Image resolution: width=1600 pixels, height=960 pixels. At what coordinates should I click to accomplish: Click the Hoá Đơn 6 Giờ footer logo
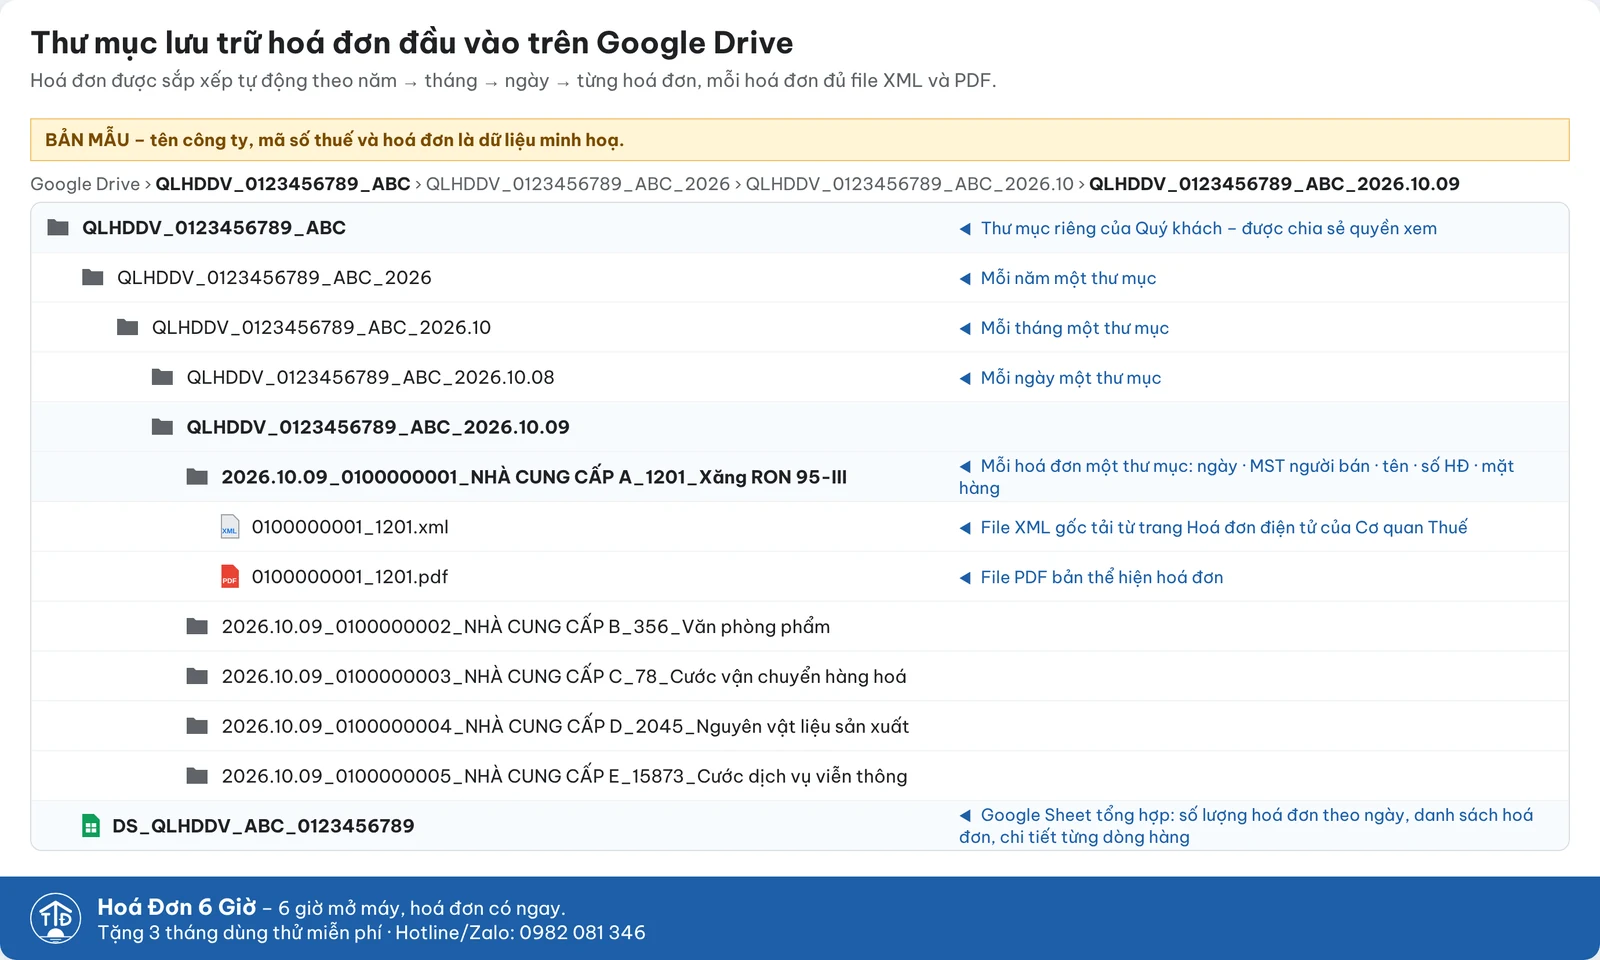pos(56,918)
